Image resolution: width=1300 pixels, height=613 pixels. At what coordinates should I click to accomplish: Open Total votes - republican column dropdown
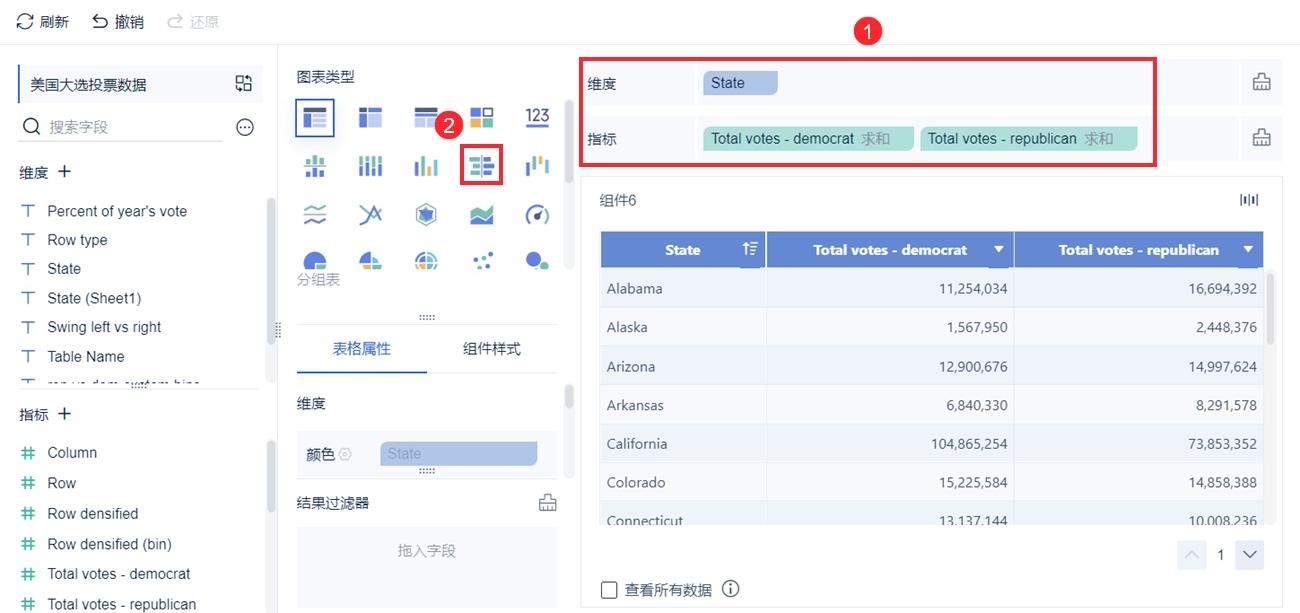pyautogui.click(x=1248, y=249)
